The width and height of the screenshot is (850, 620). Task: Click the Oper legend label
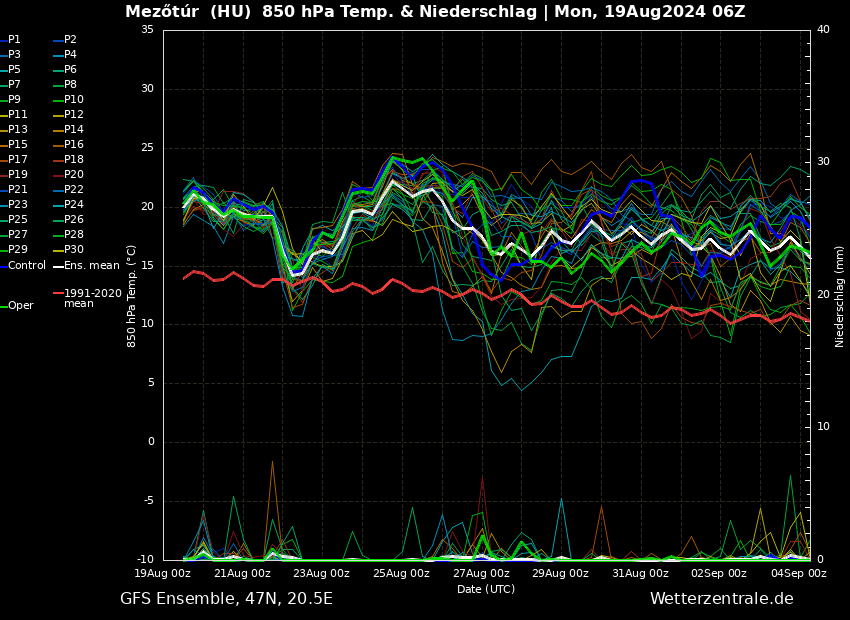(20, 306)
